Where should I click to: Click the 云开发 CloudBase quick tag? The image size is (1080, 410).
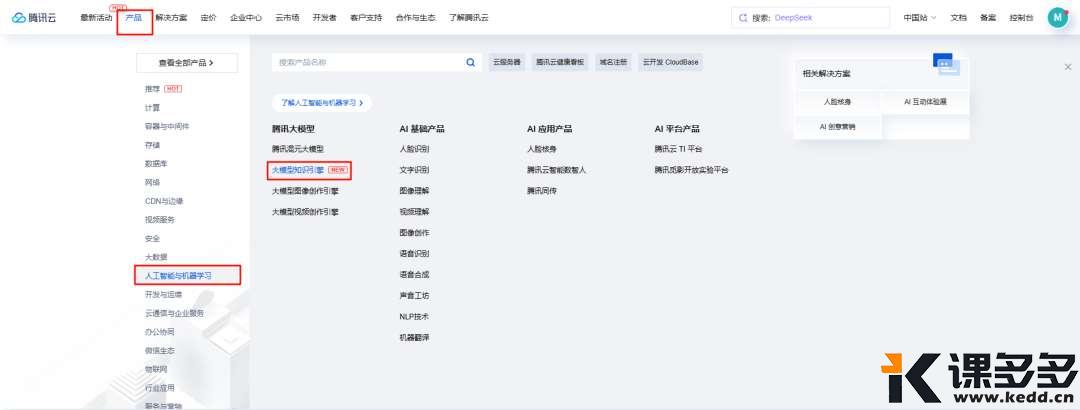tap(670, 62)
